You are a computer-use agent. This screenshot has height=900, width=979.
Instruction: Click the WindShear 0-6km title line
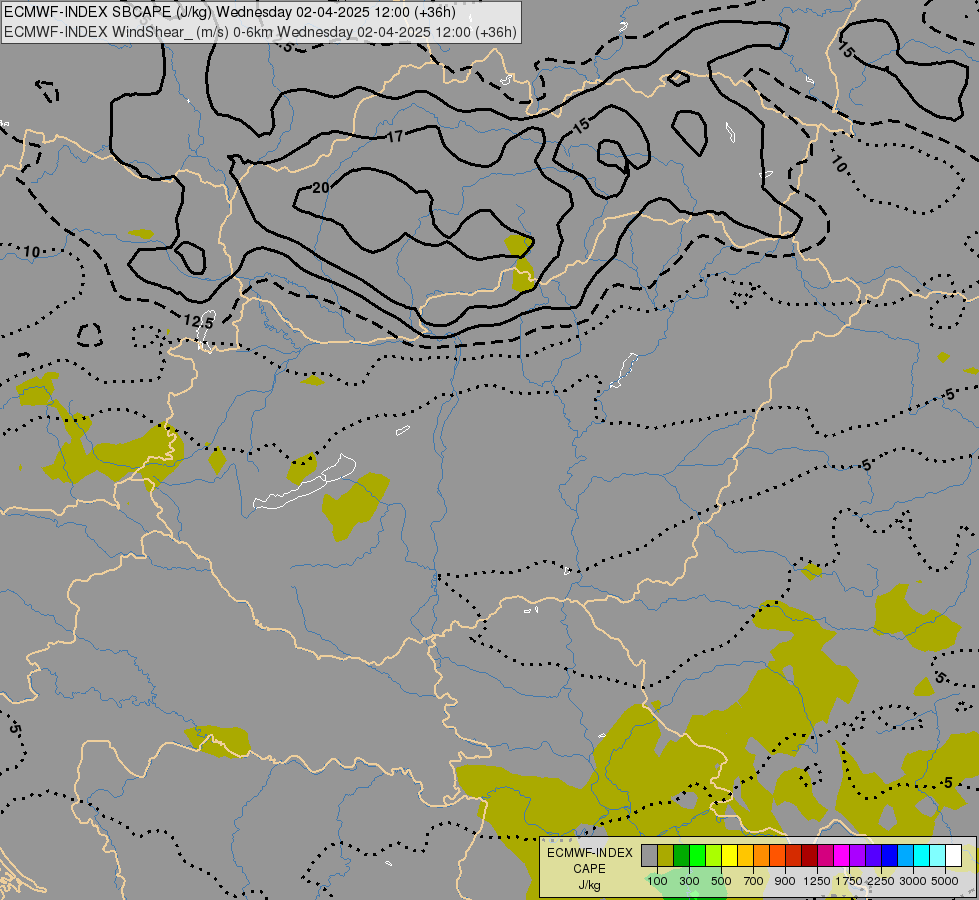click(x=260, y=32)
